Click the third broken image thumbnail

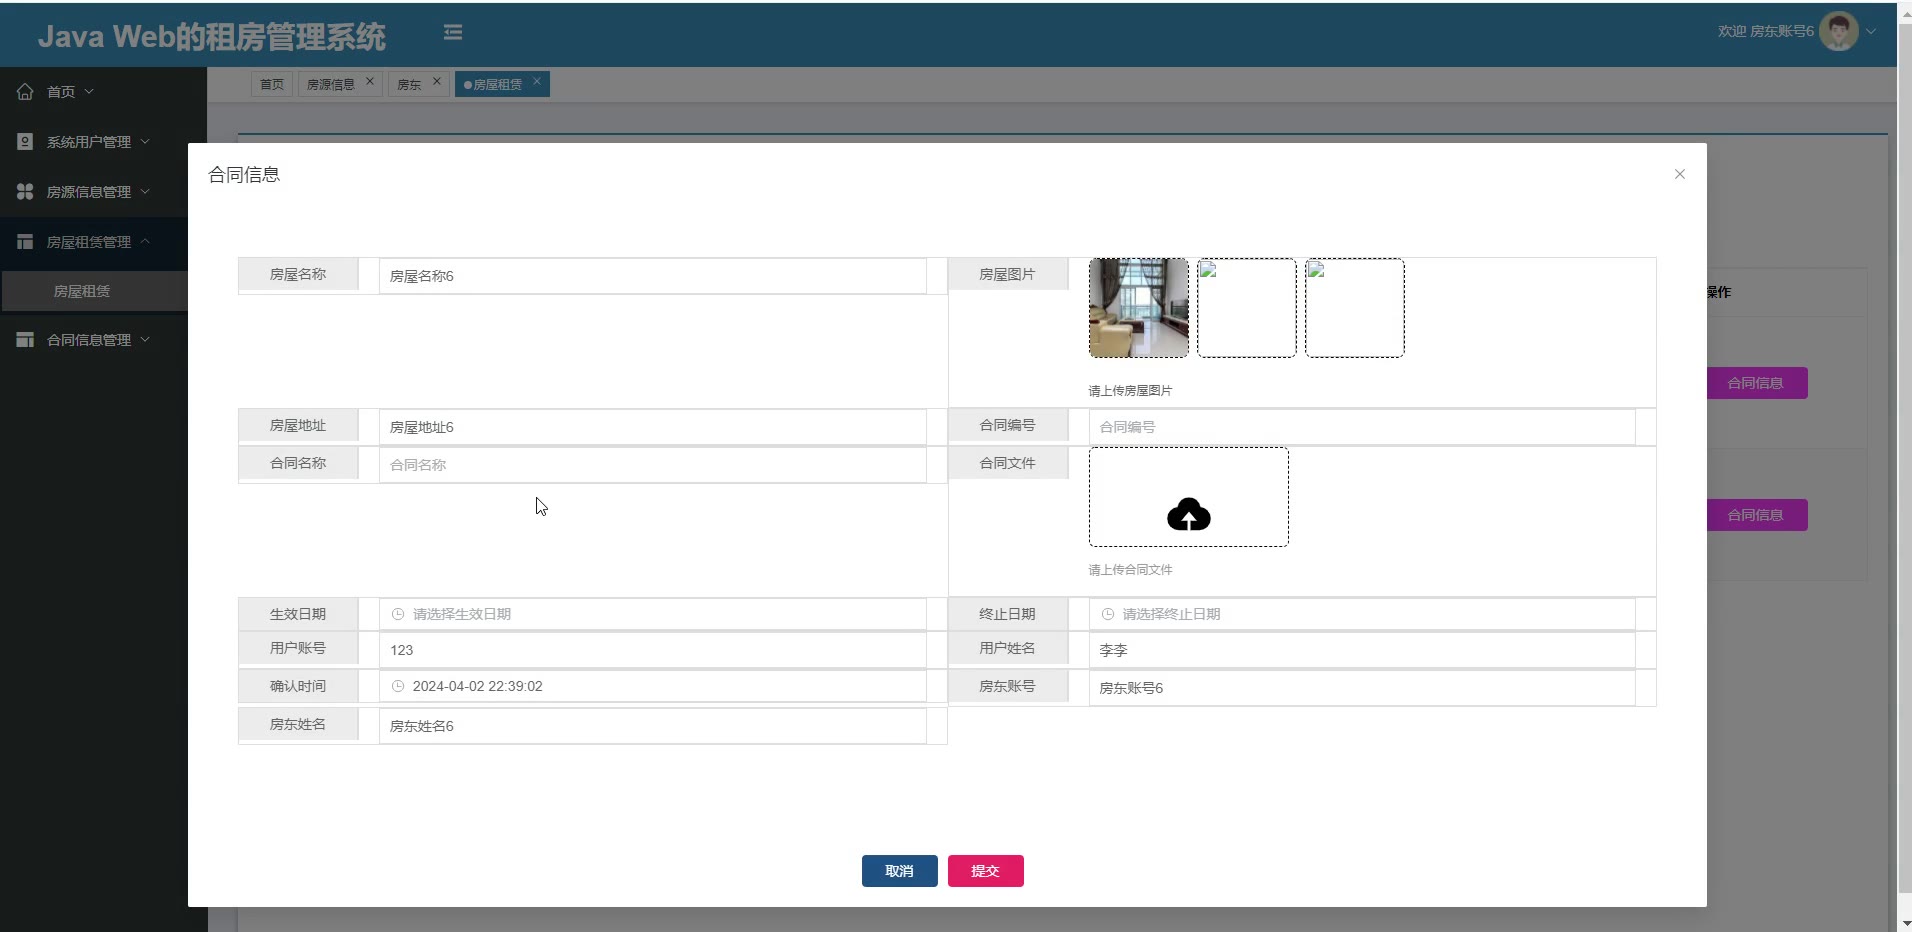(1355, 308)
